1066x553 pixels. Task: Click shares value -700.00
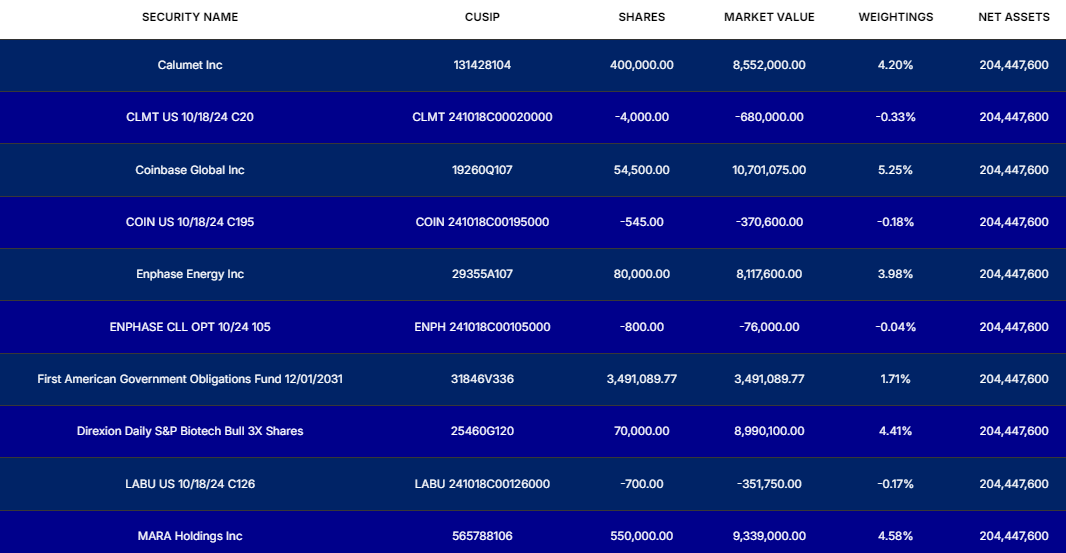[x=642, y=484]
